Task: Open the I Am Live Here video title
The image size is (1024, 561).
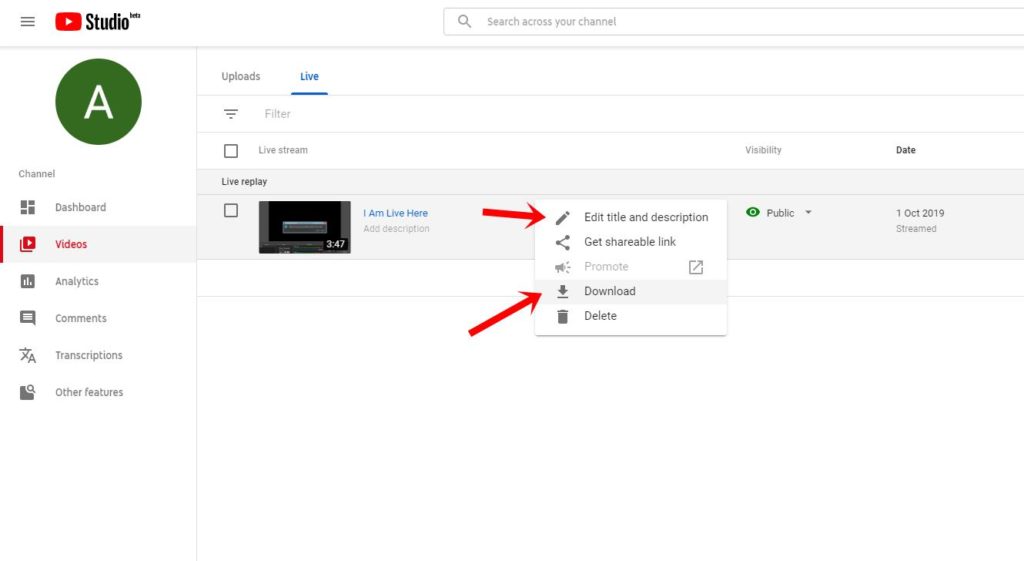Action: [396, 213]
